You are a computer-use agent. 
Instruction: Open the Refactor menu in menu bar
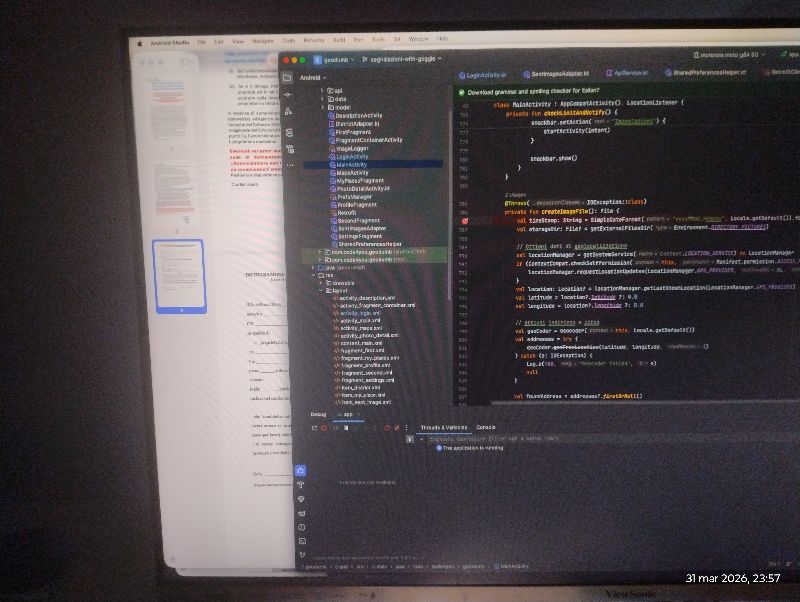[x=316, y=40]
